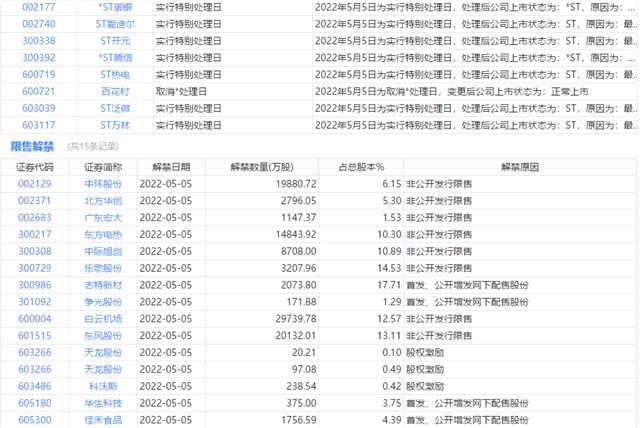This screenshot has width=640, height=428.
Task: Open stock code 601515 link
Action: click(35, 335)
